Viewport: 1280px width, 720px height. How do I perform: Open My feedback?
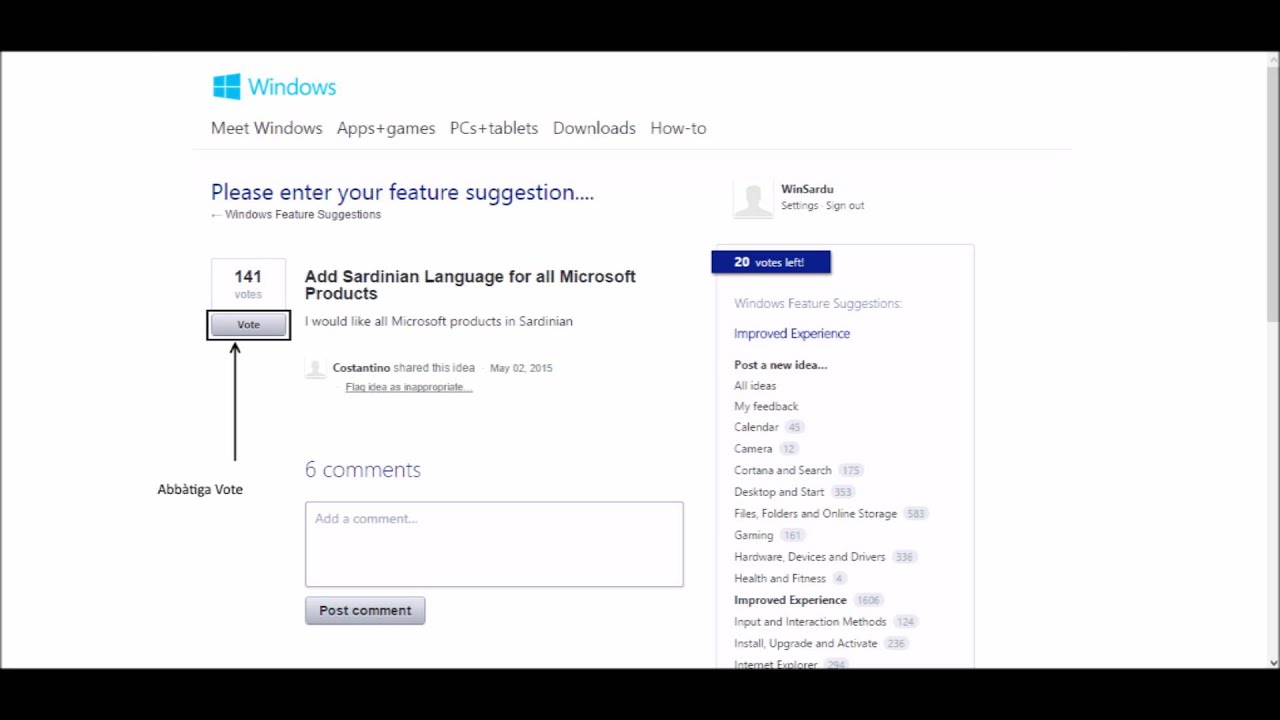click(766, 407)
